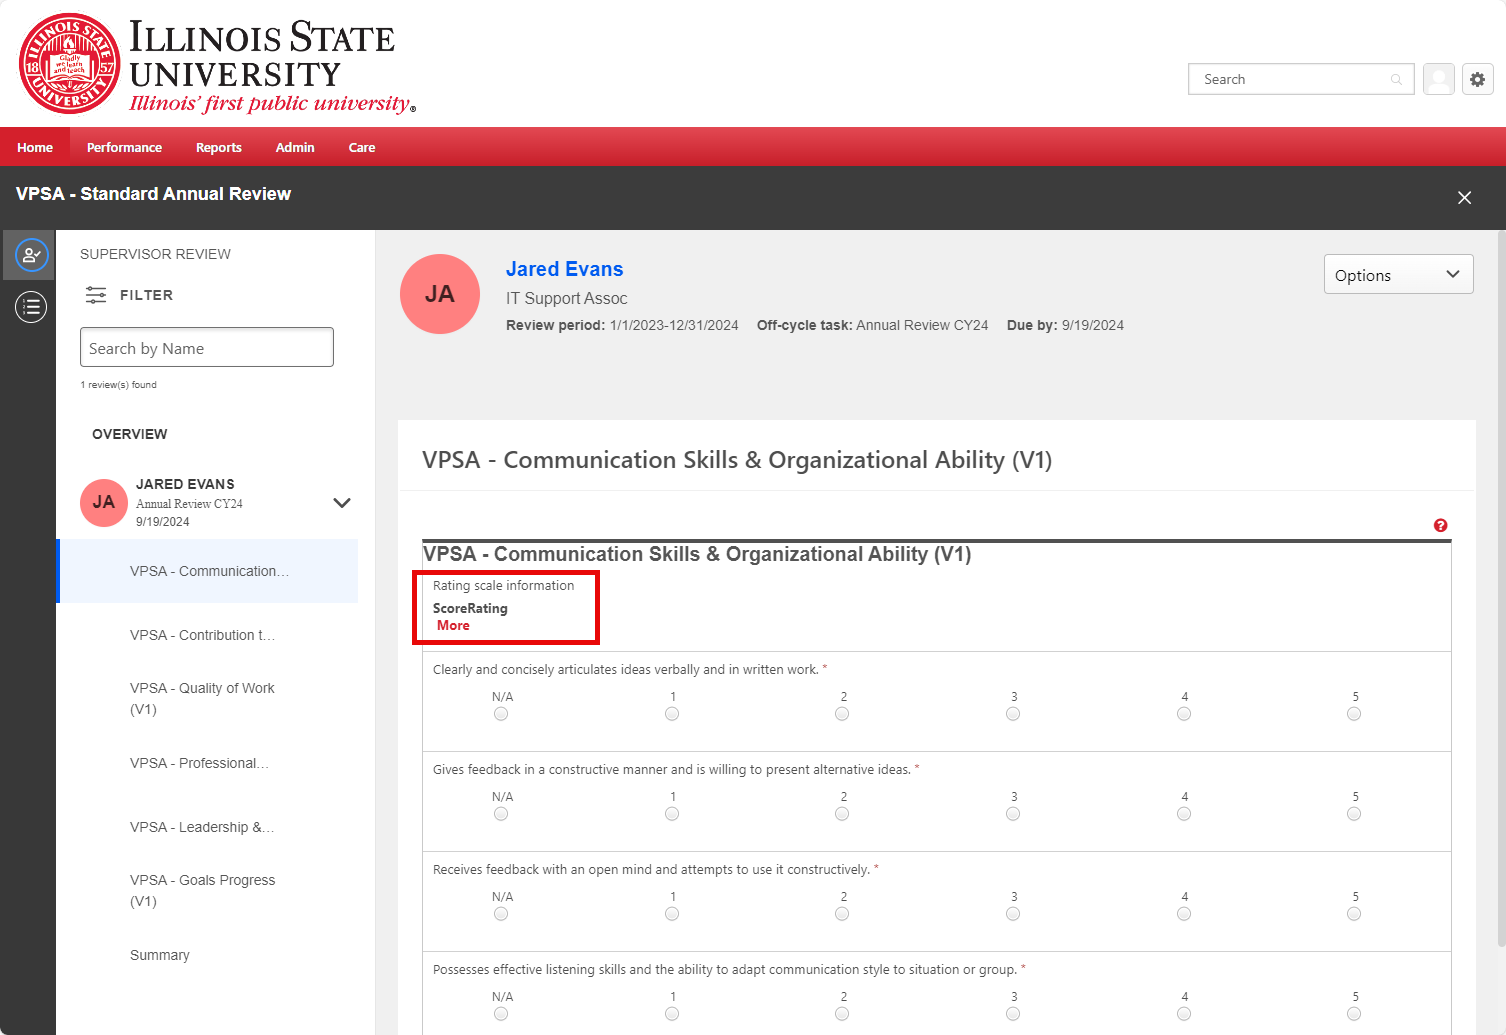1506x1035 pixels.
Task: Click the FILTER label button
Action: click(x=146, y=295)
